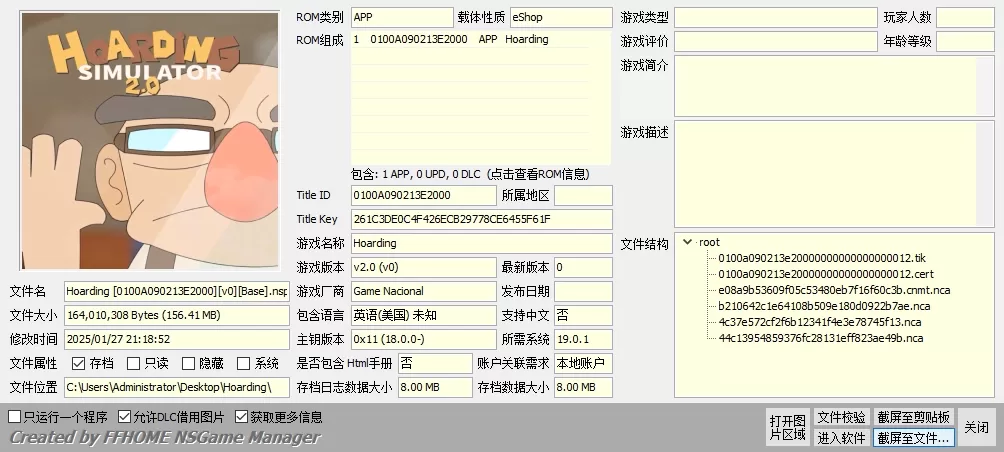Screen dimensions: 1004x452
Task: Click the Title Key value field
Action: tap(480, 219)
